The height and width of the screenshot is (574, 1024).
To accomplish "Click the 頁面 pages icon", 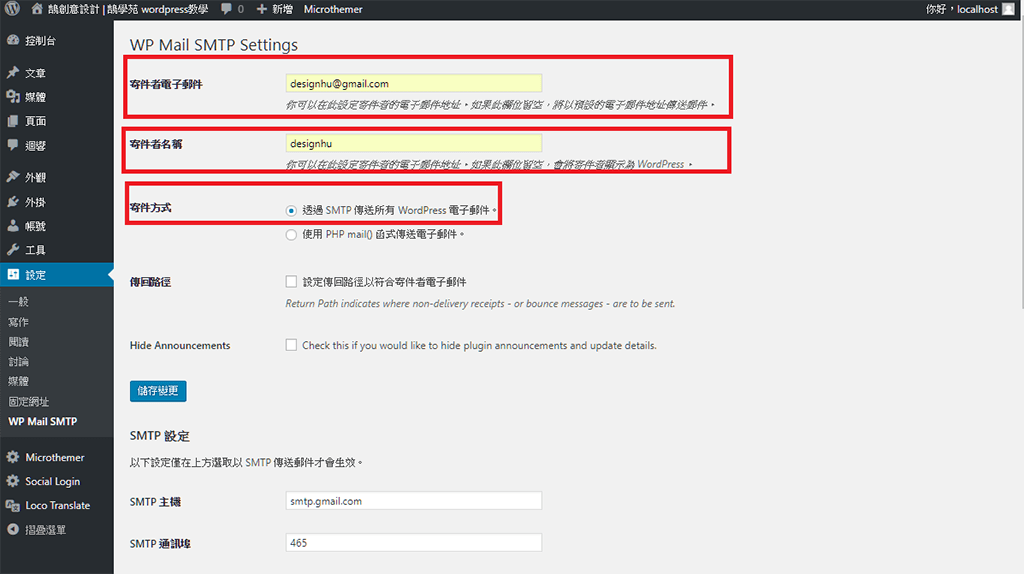I will pos(13,121).
